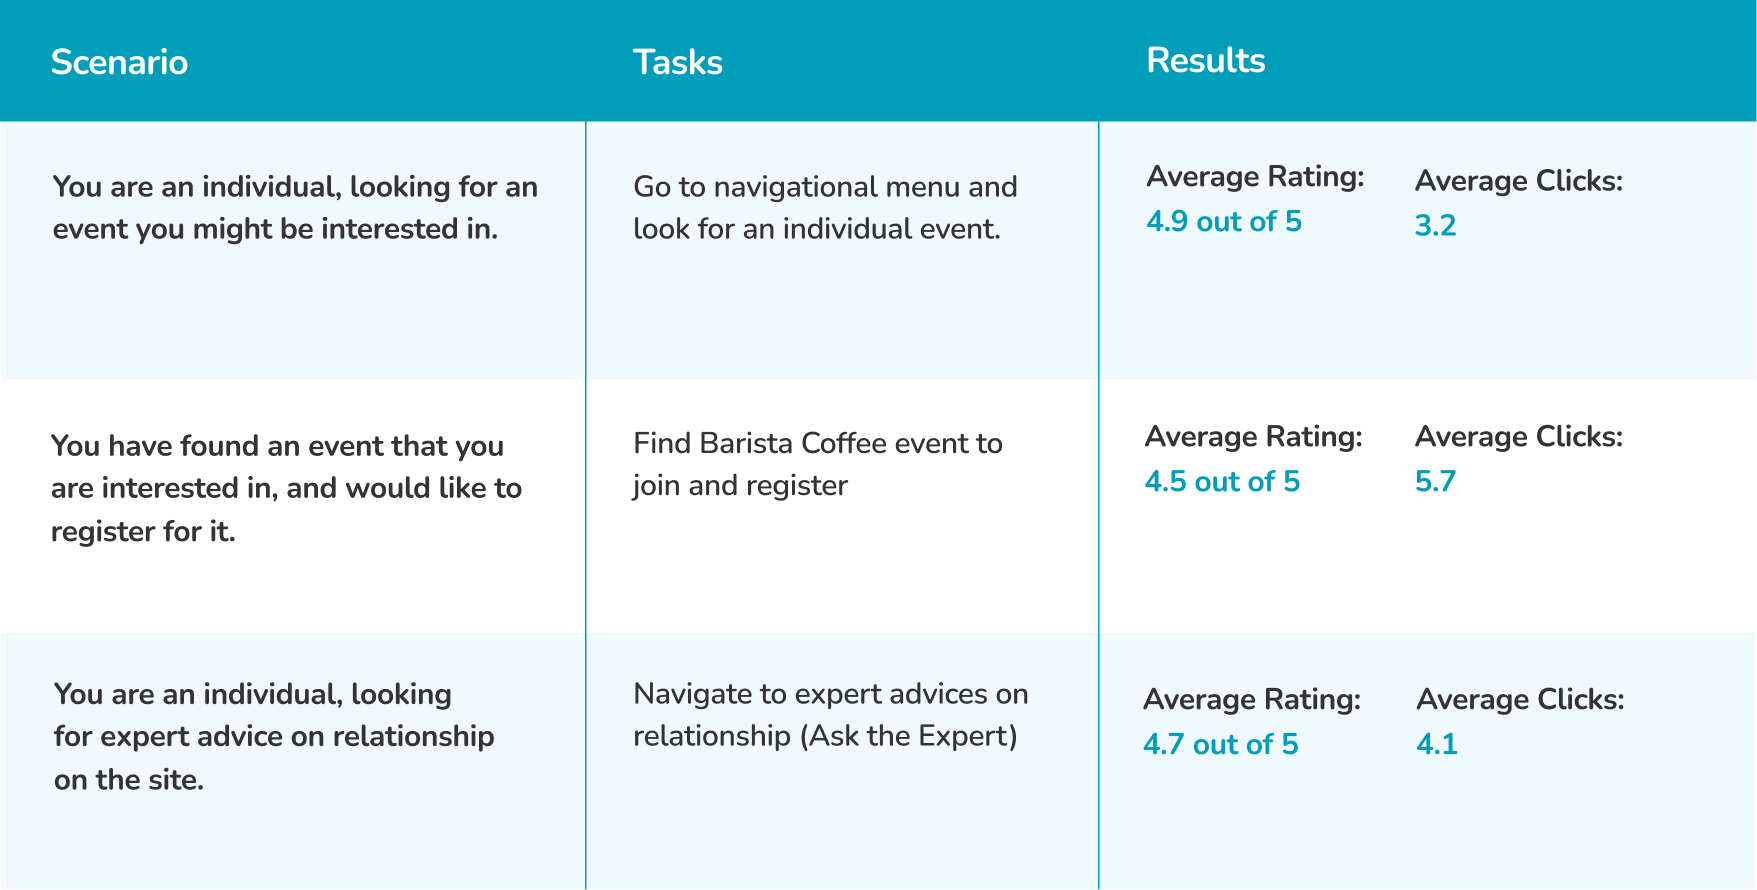
Task: Click second row Average Rating label
Action: click(x=1253, y=436)
